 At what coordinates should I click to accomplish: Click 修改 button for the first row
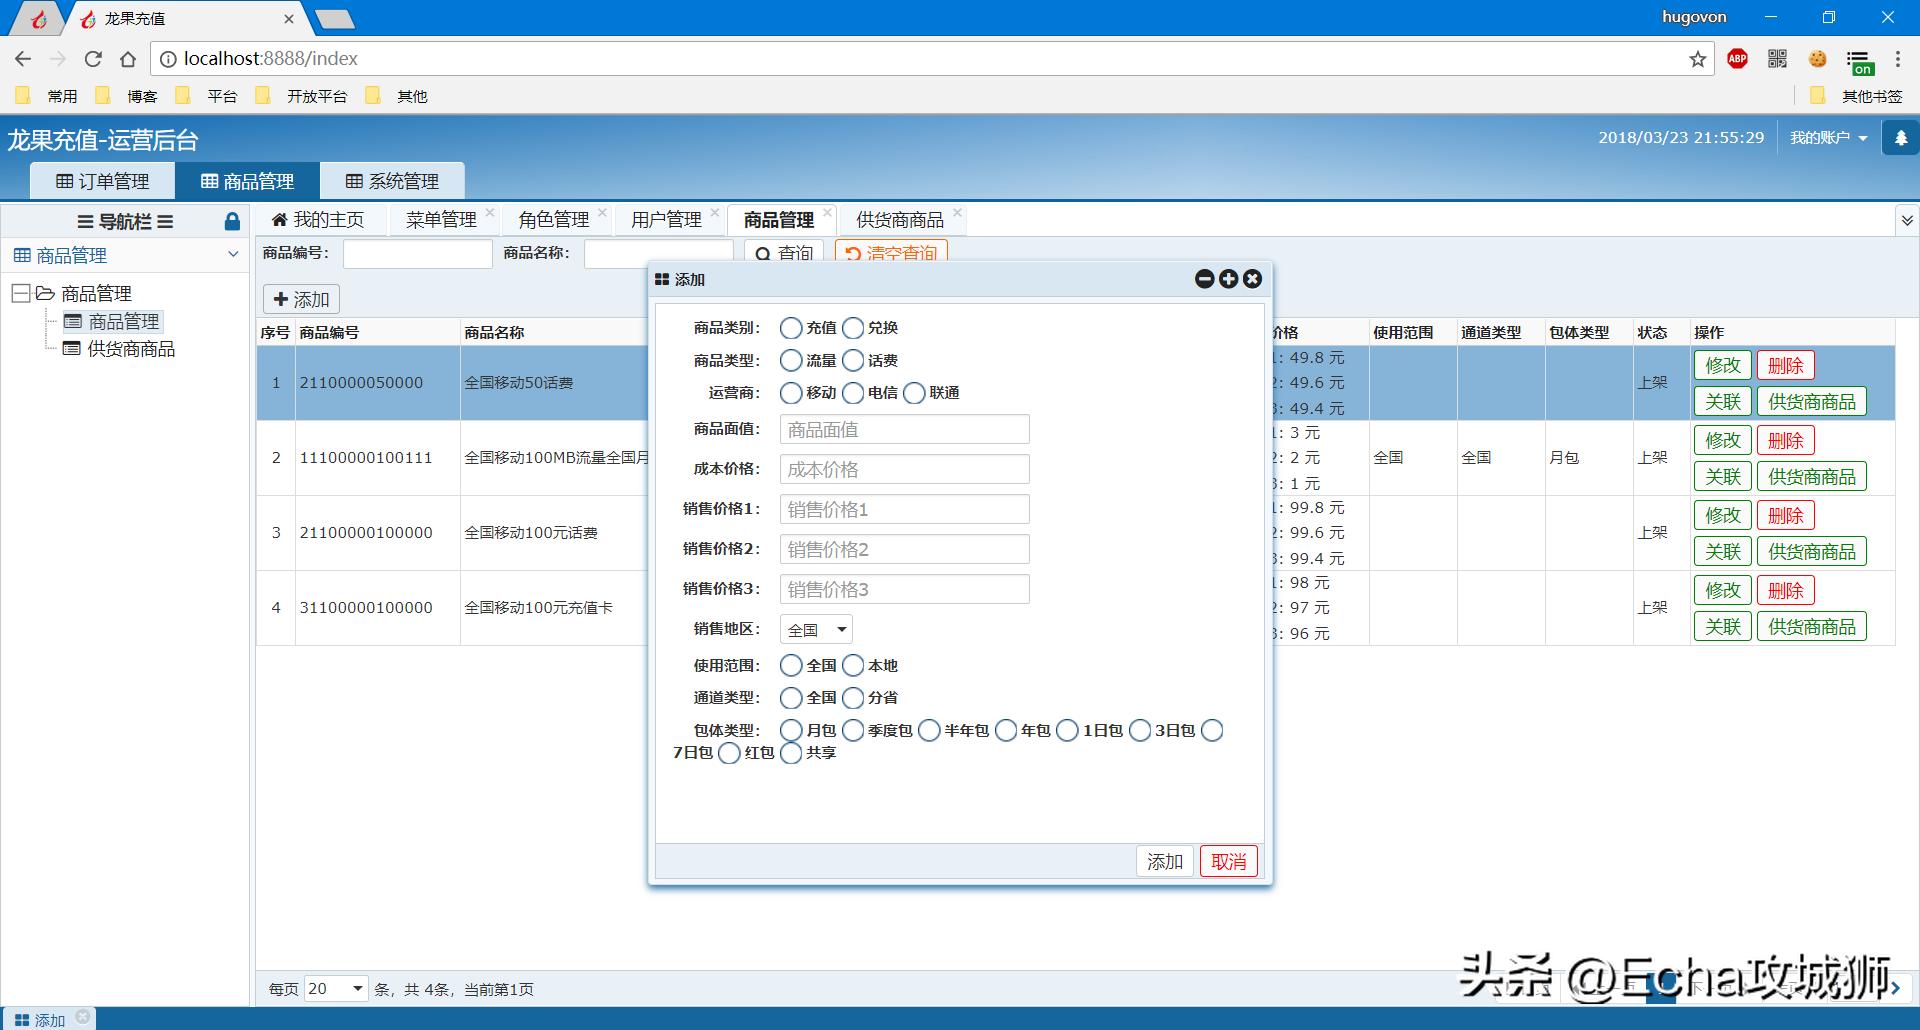1722,365
